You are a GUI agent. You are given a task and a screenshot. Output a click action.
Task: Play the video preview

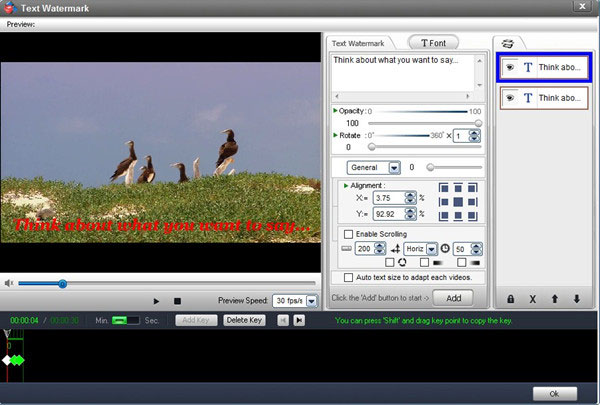pyautogui.click(x=156, y=301)
